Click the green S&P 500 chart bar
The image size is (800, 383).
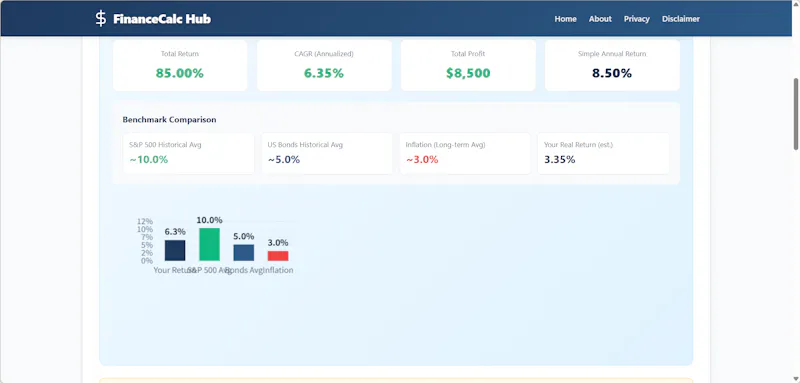tap(209, 244)
